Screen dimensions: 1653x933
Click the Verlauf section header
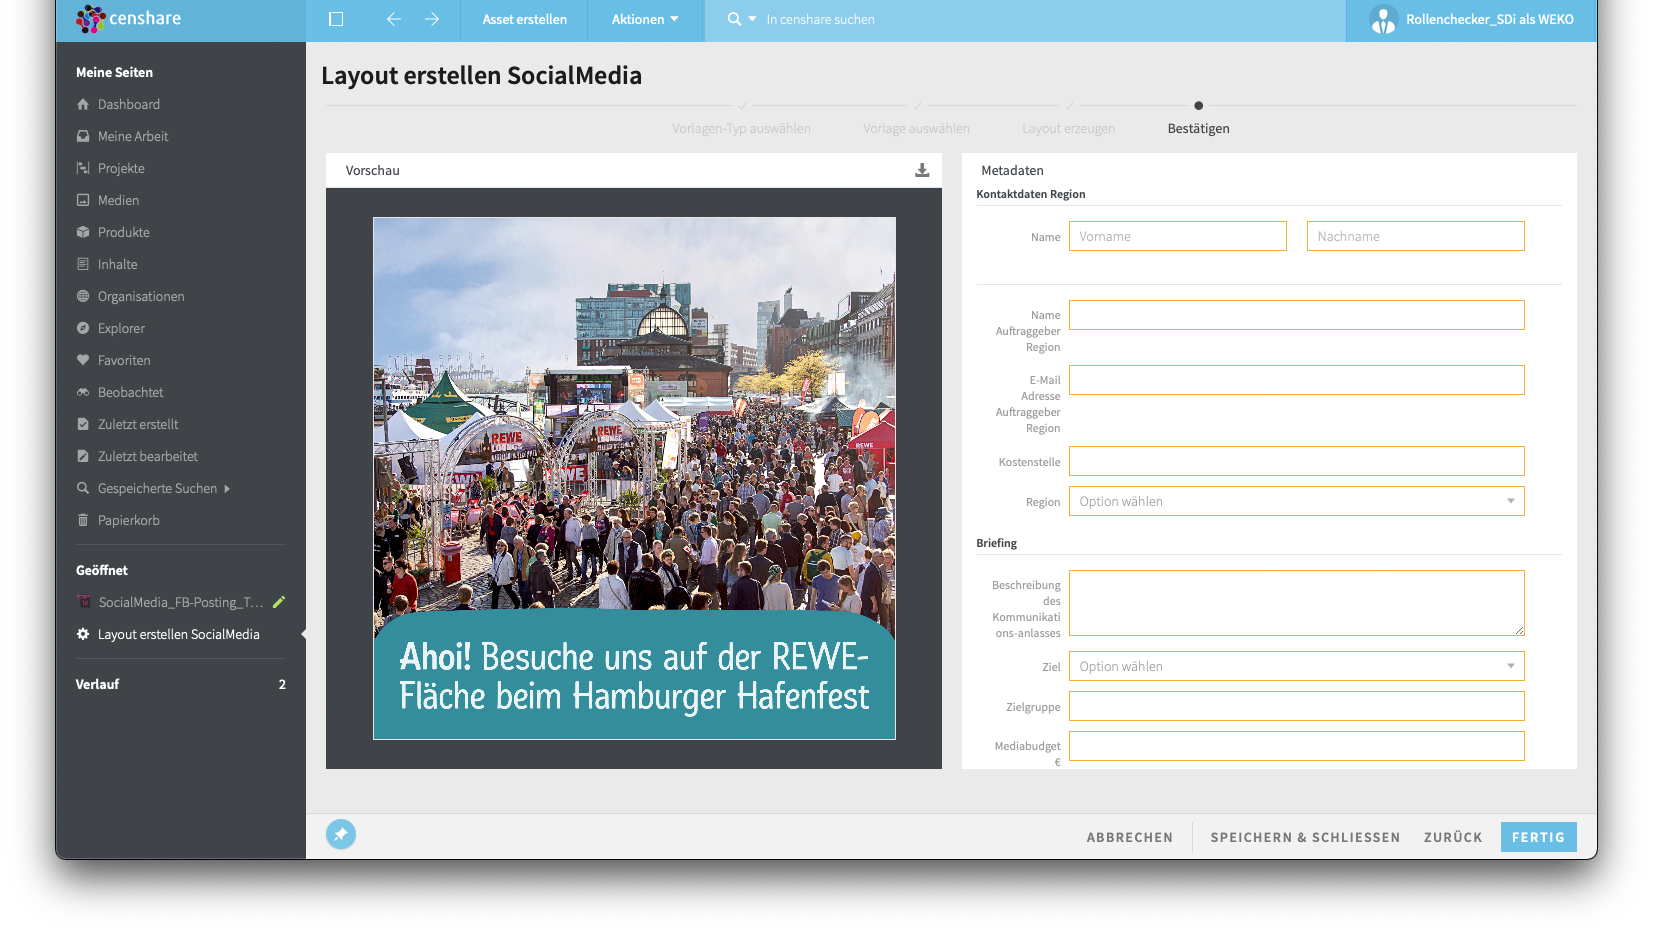point(97,684)
